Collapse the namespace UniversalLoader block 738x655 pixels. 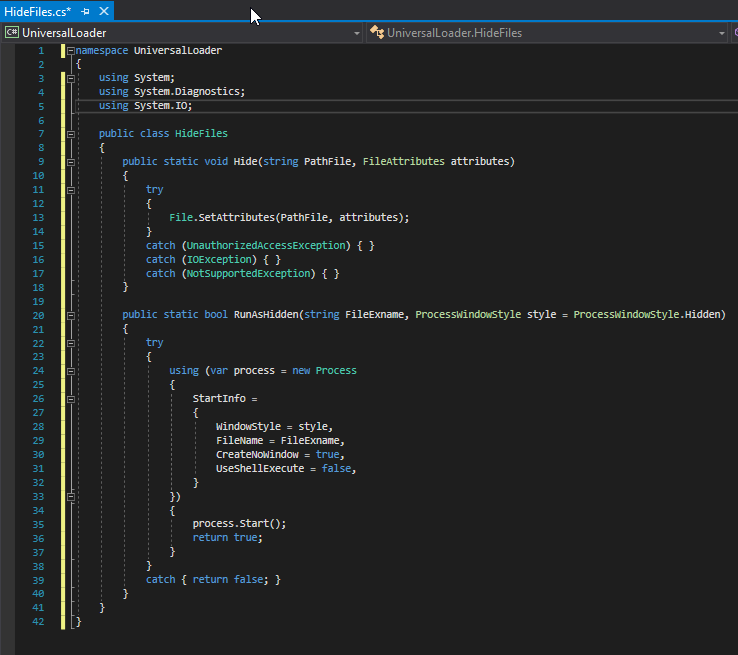pyautogui.click(x=70, y=50)
